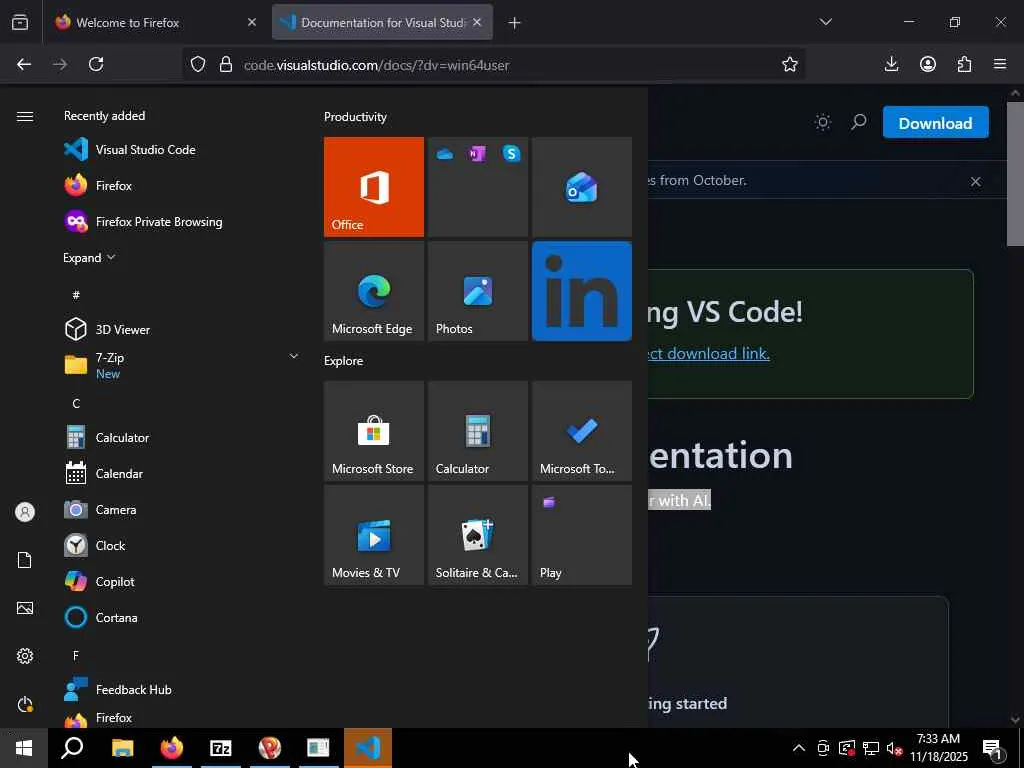The image size is (1024, 768).
Task: Open the Start menu Power options
Action: coord(25,704)
